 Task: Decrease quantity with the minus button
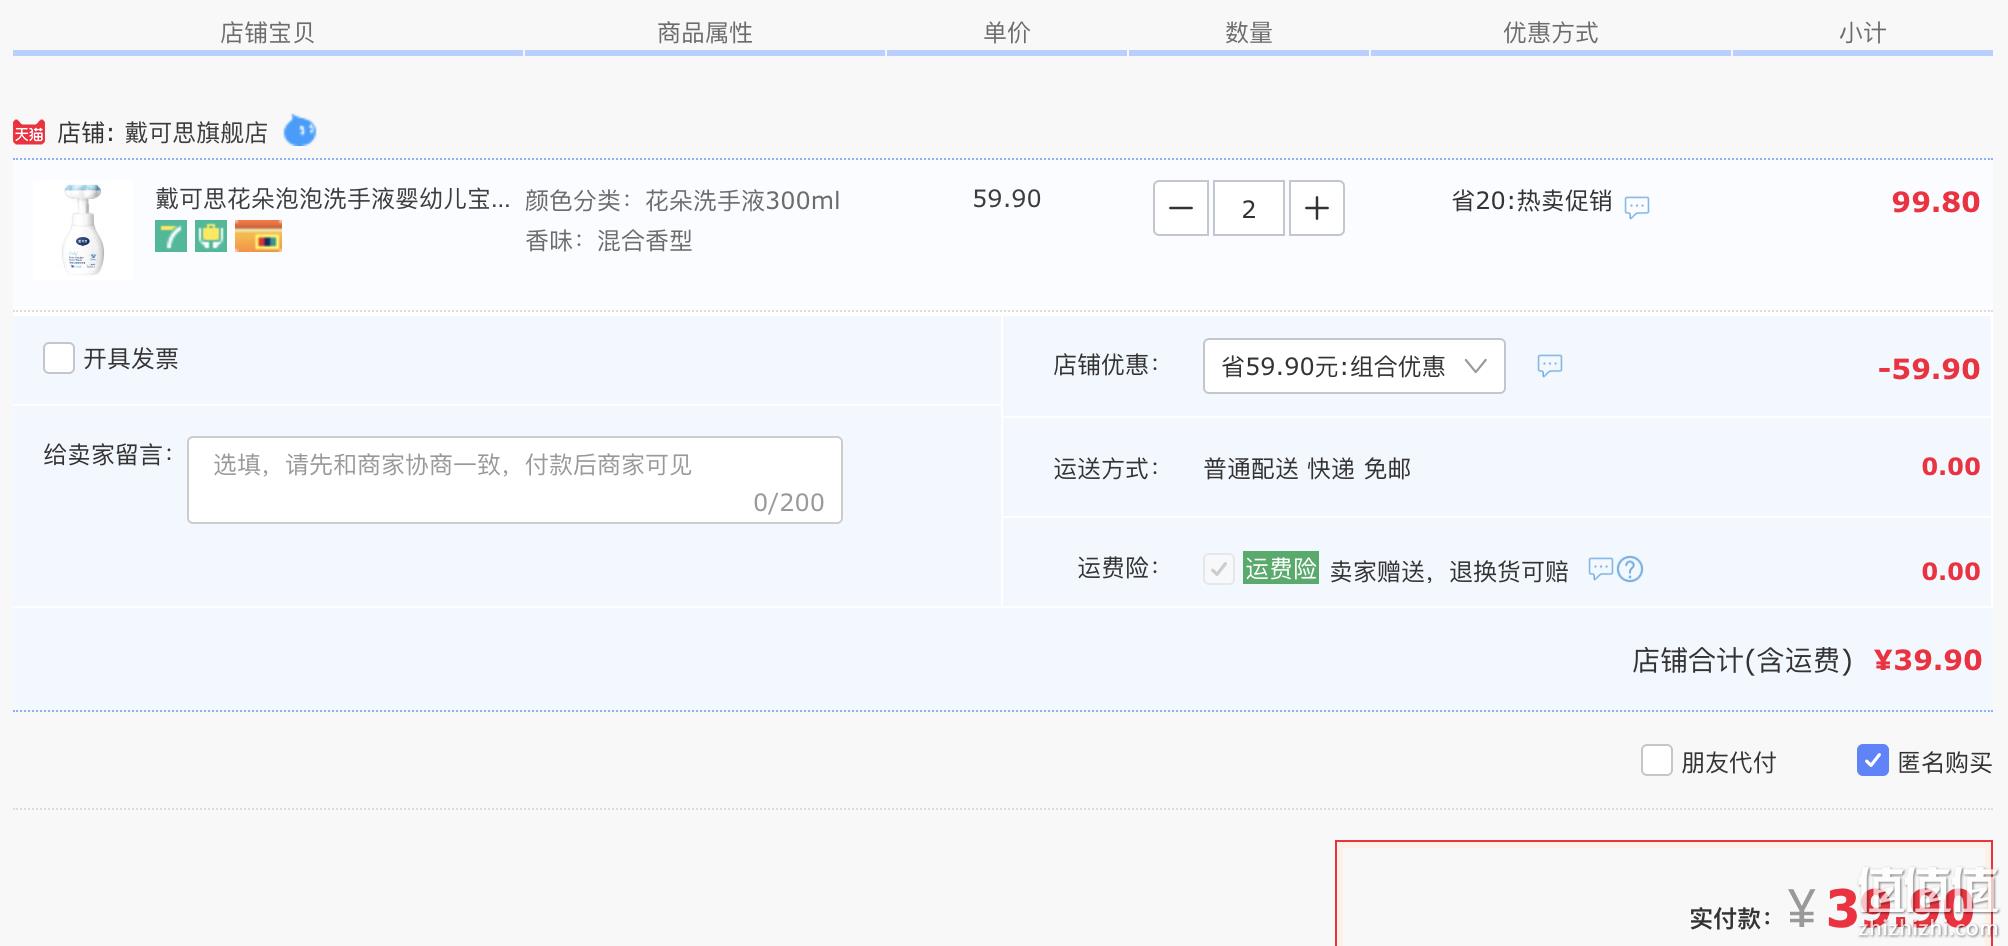[x=1181, y=208]
